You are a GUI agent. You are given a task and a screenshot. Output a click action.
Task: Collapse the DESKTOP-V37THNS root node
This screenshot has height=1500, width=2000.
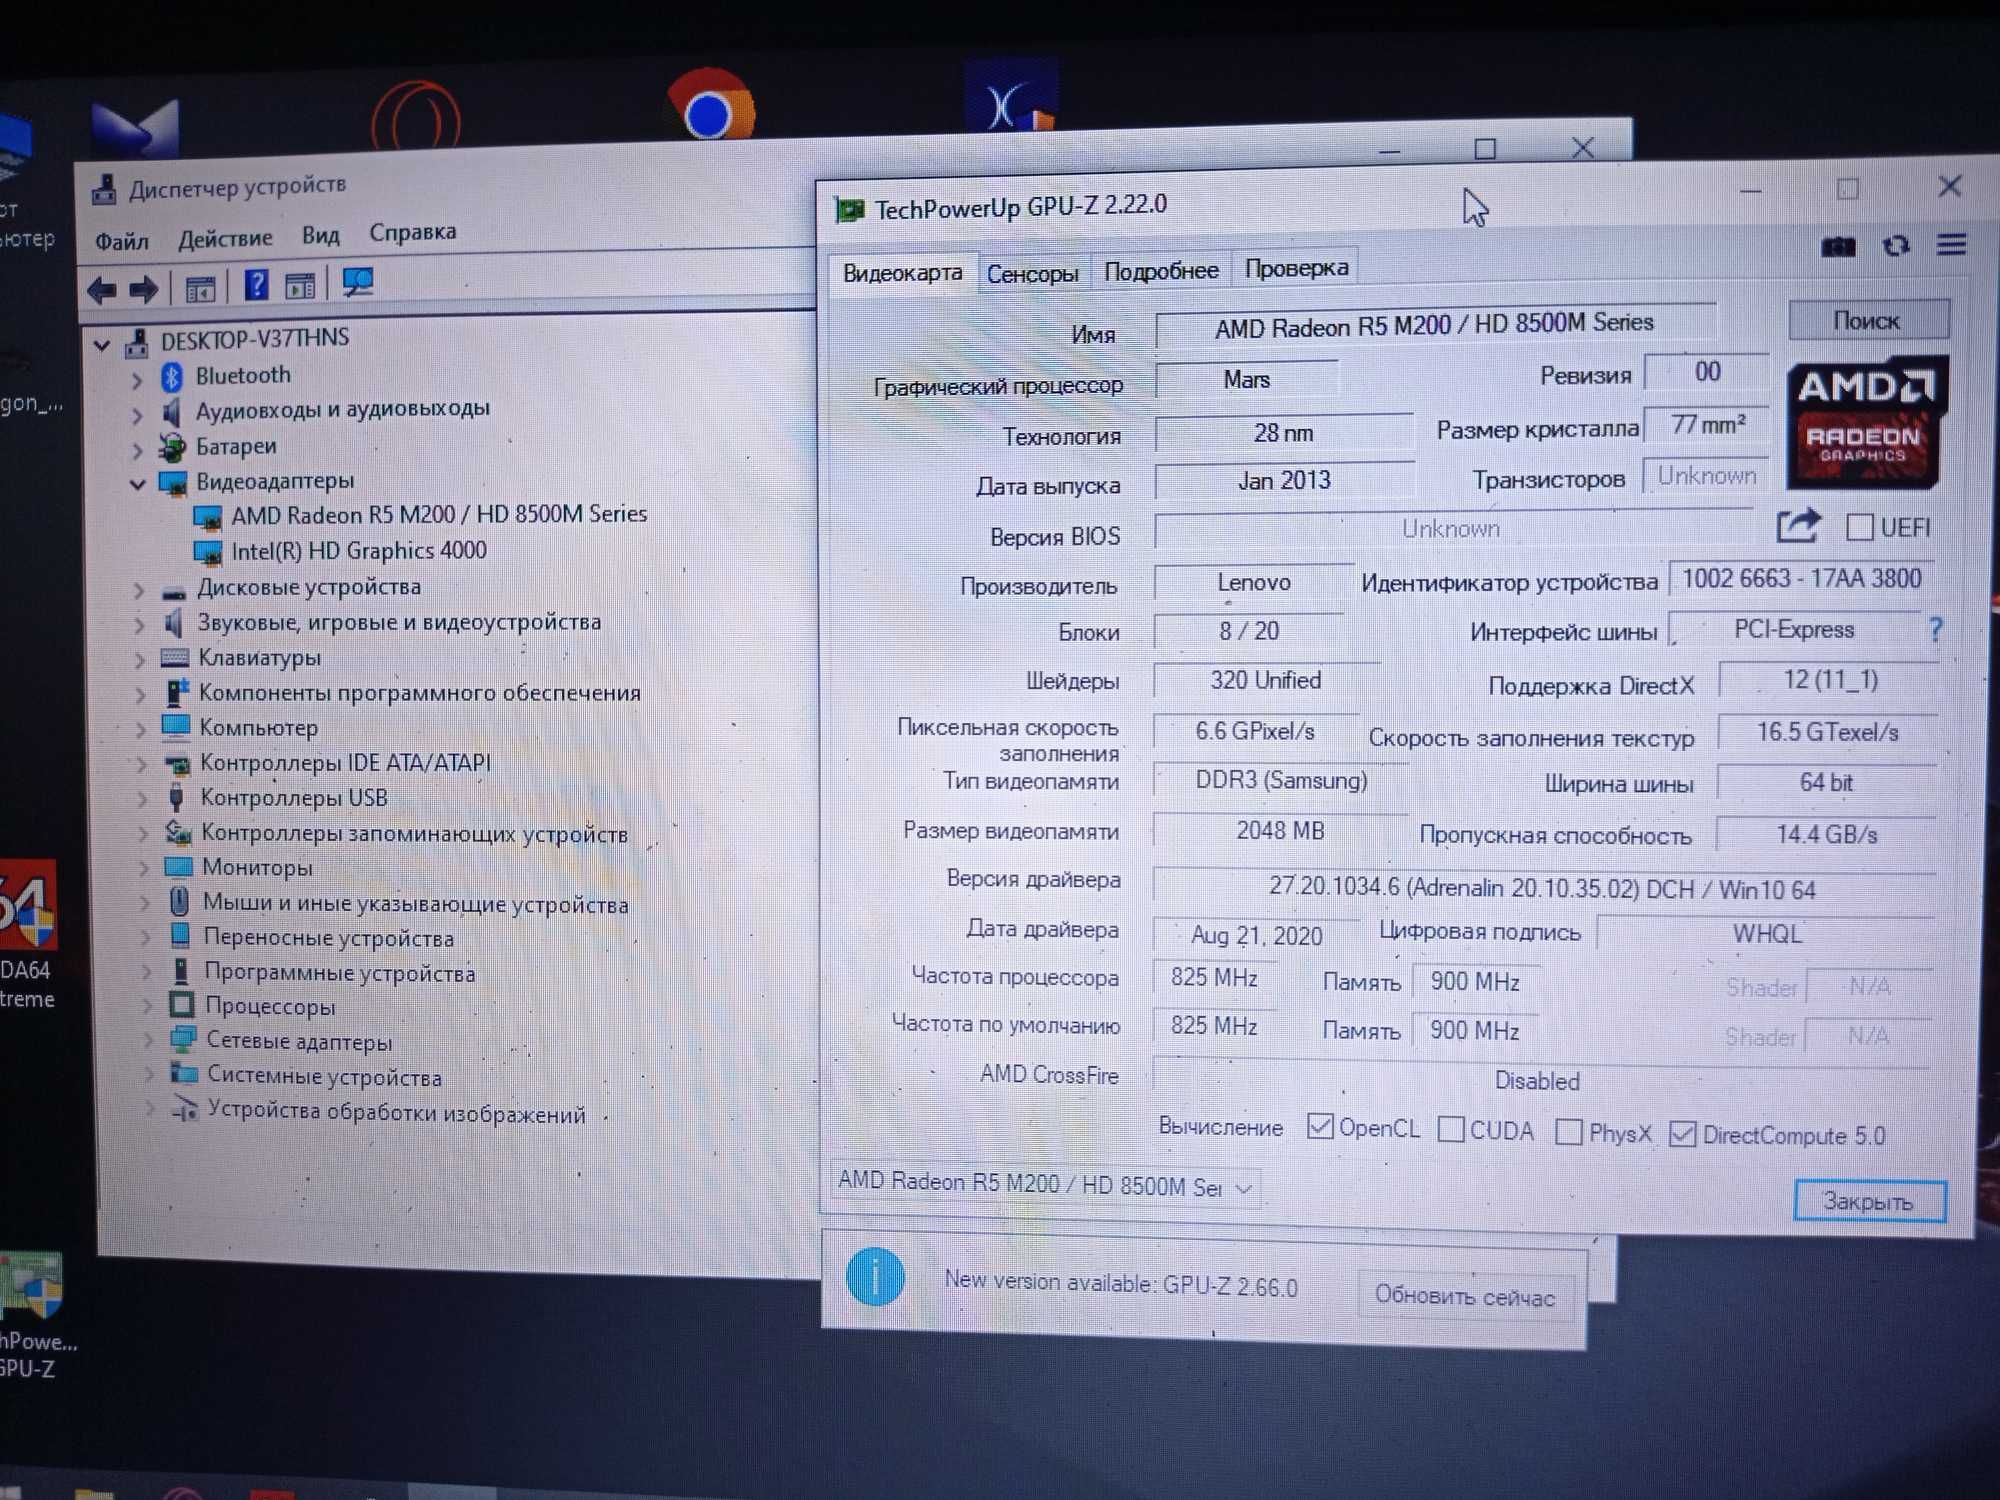[x=102, y=346]
